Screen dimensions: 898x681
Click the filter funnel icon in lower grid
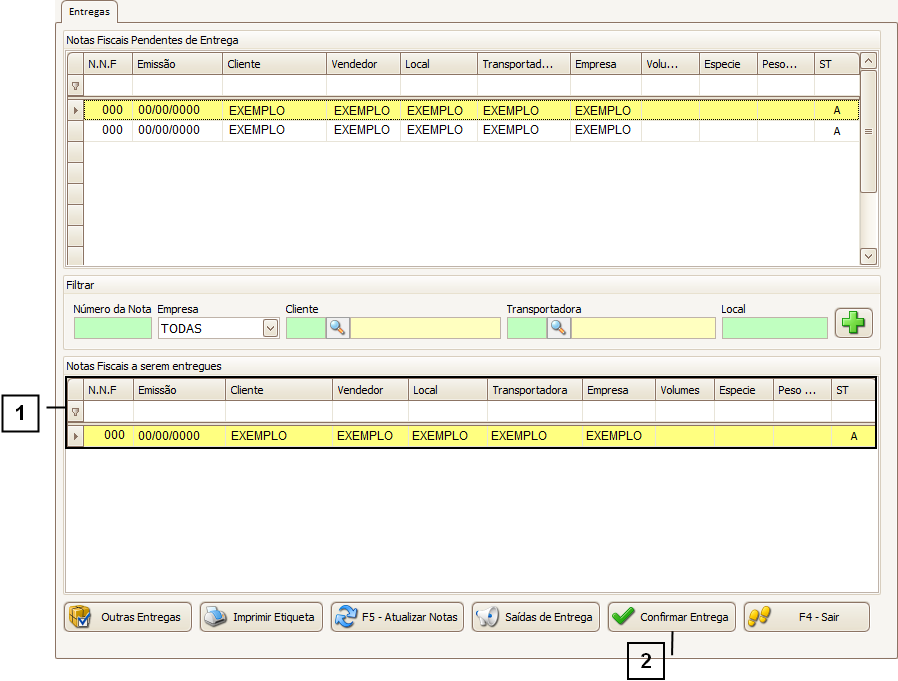pyautogui.click(x=75, y=412)
